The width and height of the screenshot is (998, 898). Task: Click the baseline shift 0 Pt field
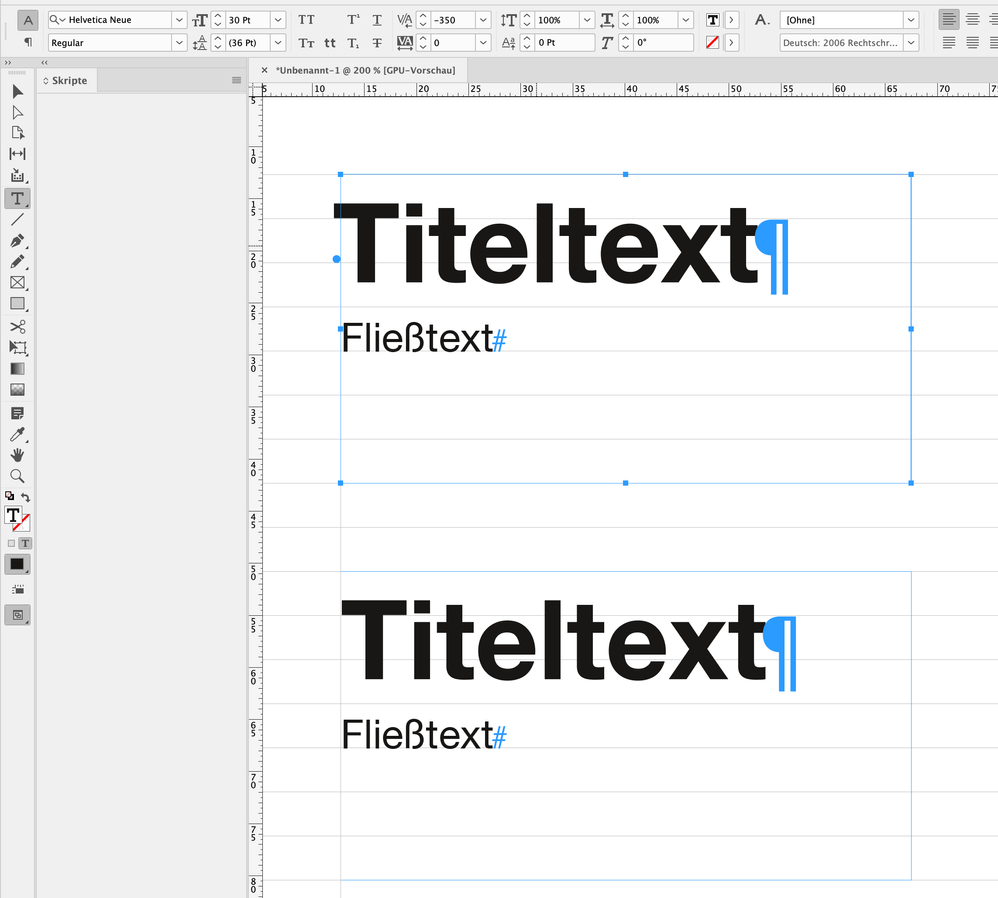click(x=565, y=43)
